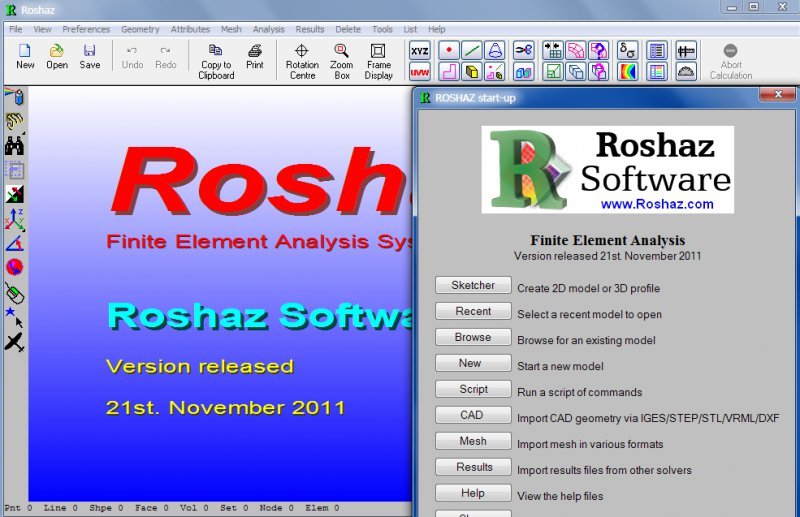Click the Roshaz Software logo image
Viewport: 800px width, 517px height.
click(608, 169)
